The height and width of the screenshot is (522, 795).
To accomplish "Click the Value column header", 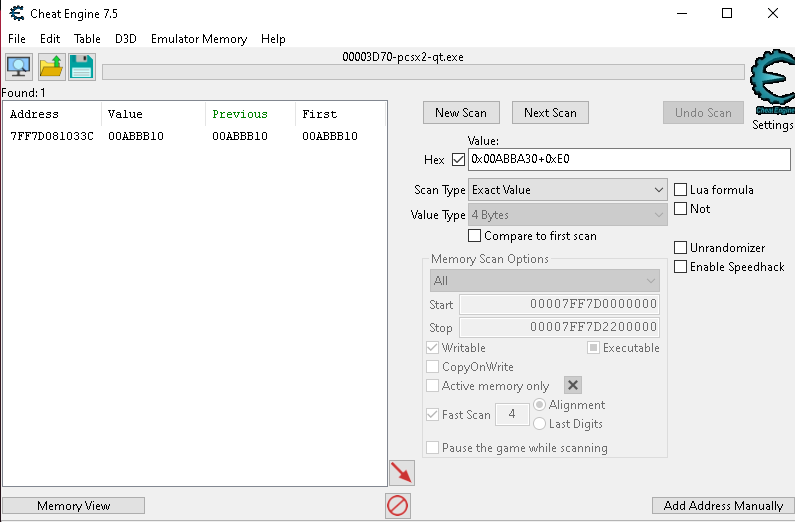I will [154, 114].
